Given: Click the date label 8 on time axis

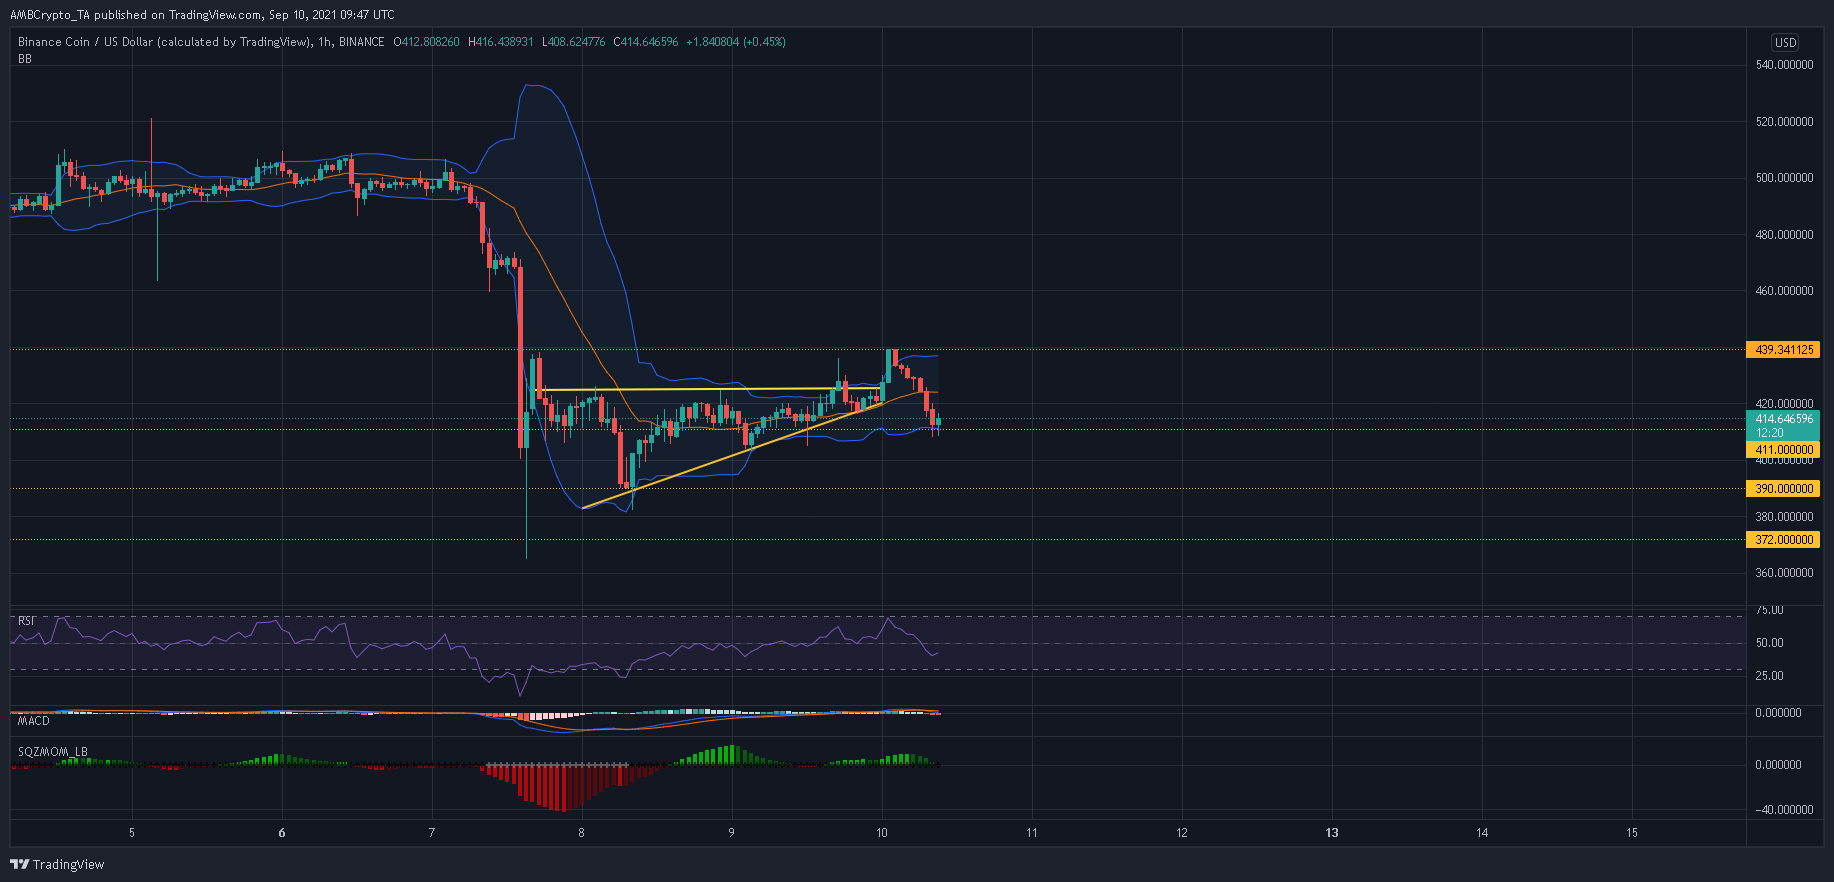Looking at the screenshot, I should (x=581, y=833).
